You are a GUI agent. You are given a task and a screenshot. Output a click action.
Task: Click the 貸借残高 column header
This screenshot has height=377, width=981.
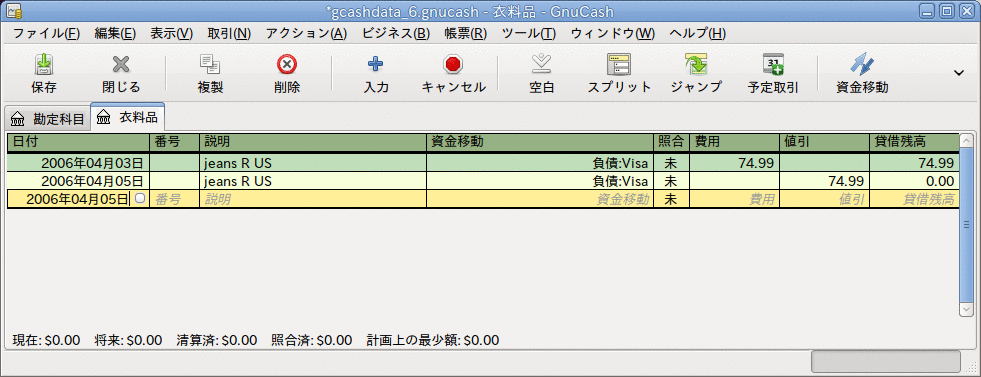coord(914,142)
